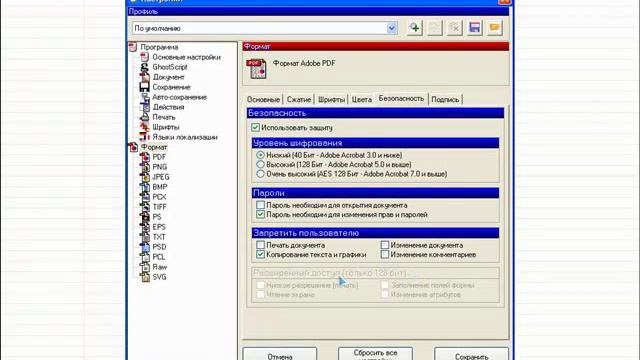Switch to the Основные tab
The image size is (640, 360).
tap(263, 99)
